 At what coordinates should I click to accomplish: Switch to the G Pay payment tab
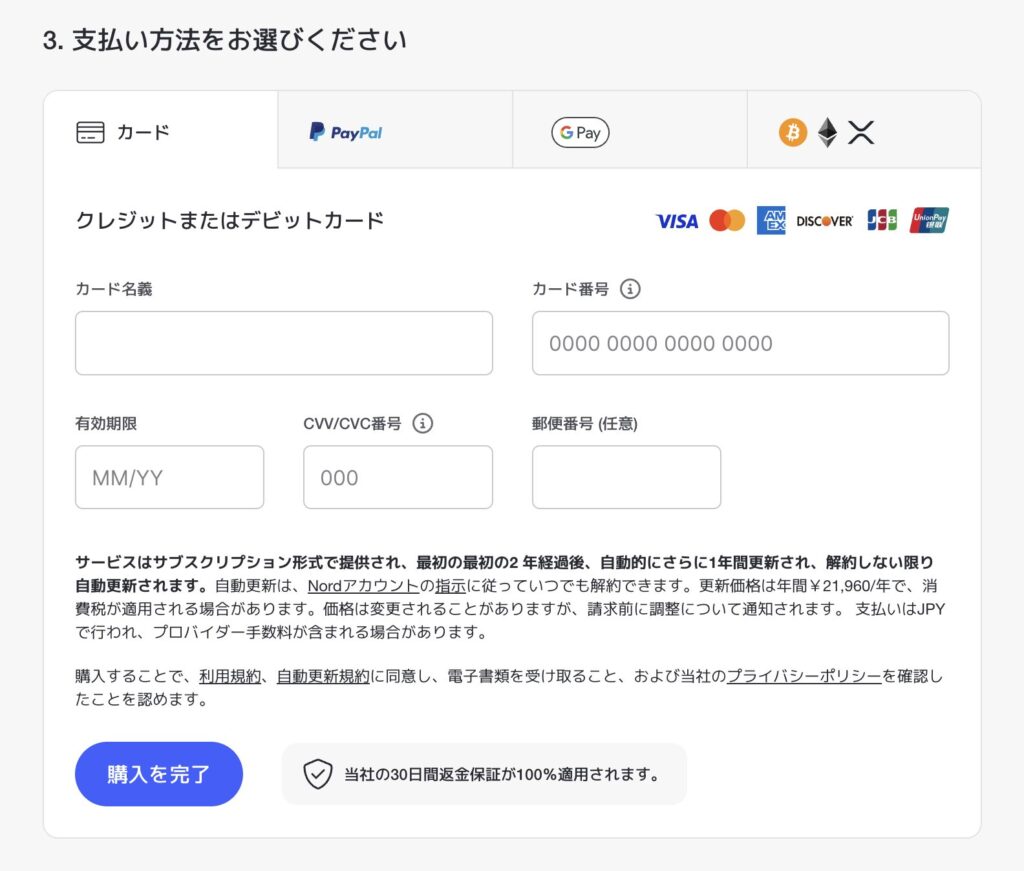(x=578, y=132)
